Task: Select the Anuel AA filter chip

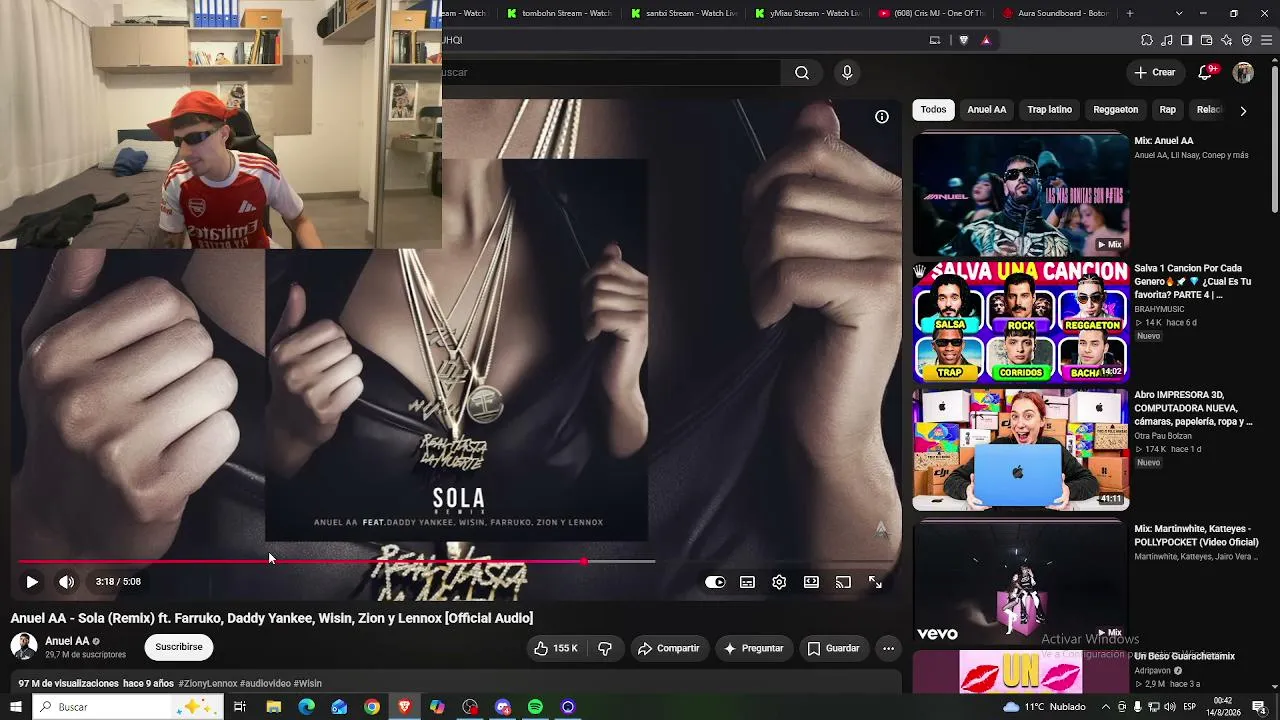Action: point(987,110)
